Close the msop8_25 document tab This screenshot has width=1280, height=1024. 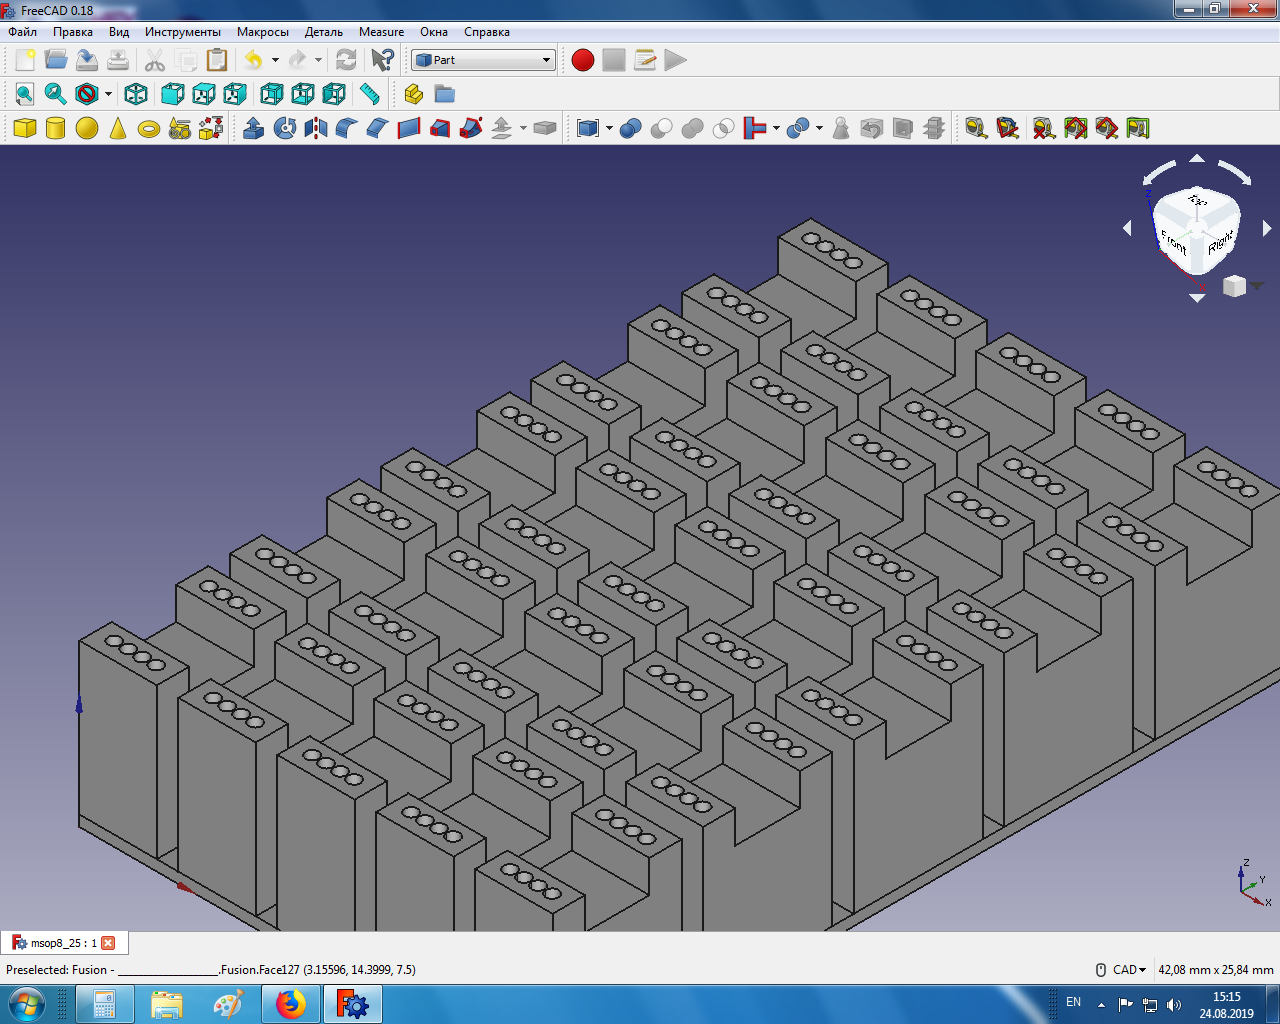pyautogui.click(x=108, y=943)
